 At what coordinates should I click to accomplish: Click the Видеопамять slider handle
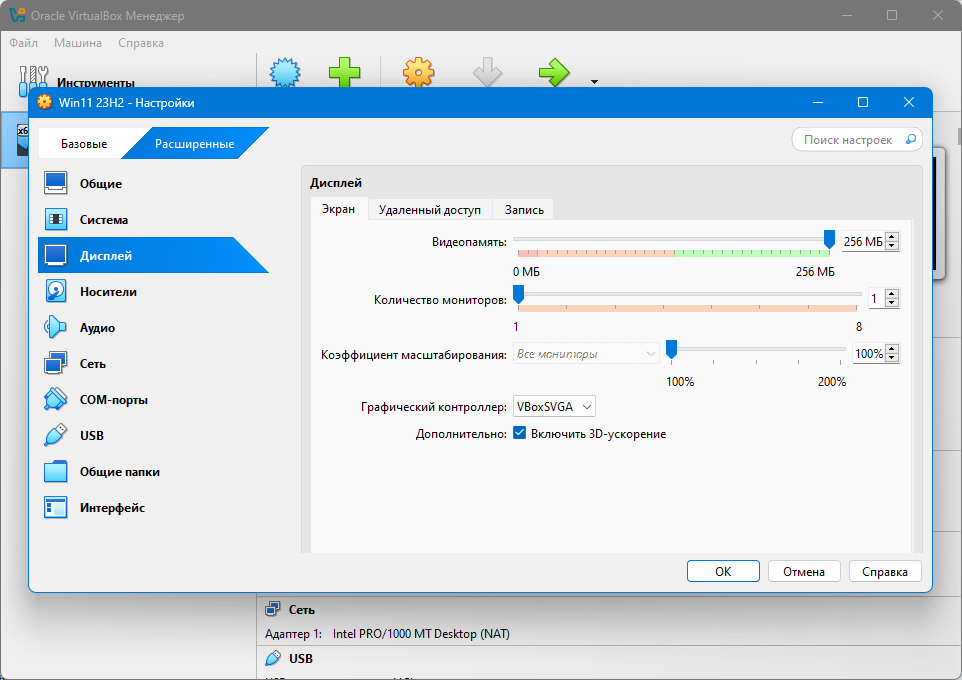[829, 239]
